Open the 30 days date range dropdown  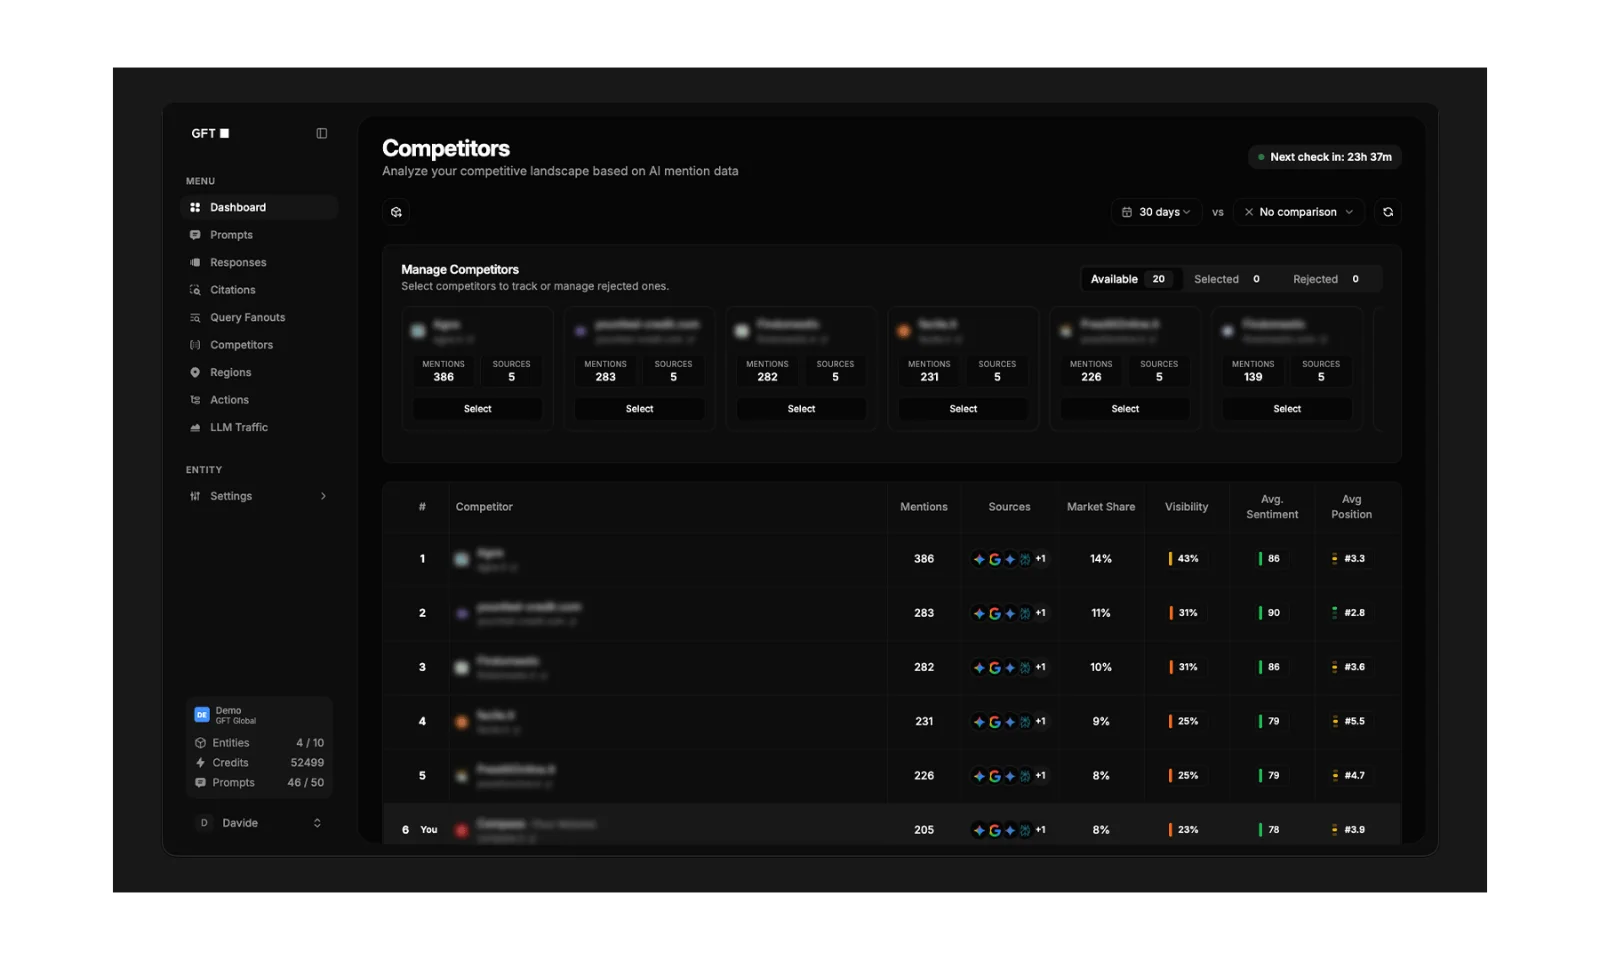1155,212
